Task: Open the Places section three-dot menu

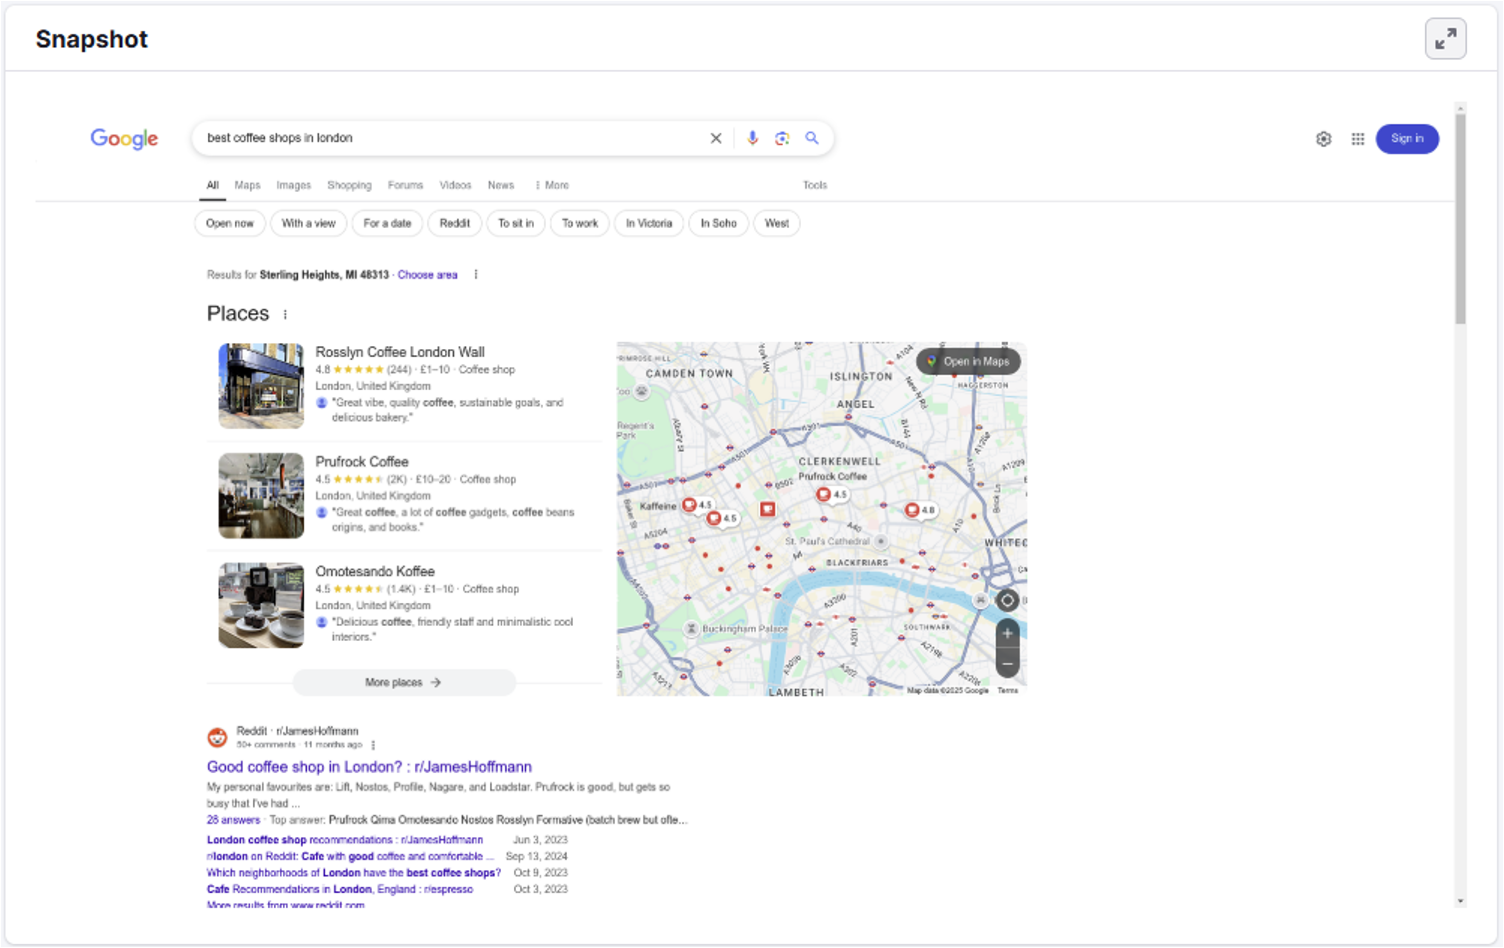Action: coord(284,313)
